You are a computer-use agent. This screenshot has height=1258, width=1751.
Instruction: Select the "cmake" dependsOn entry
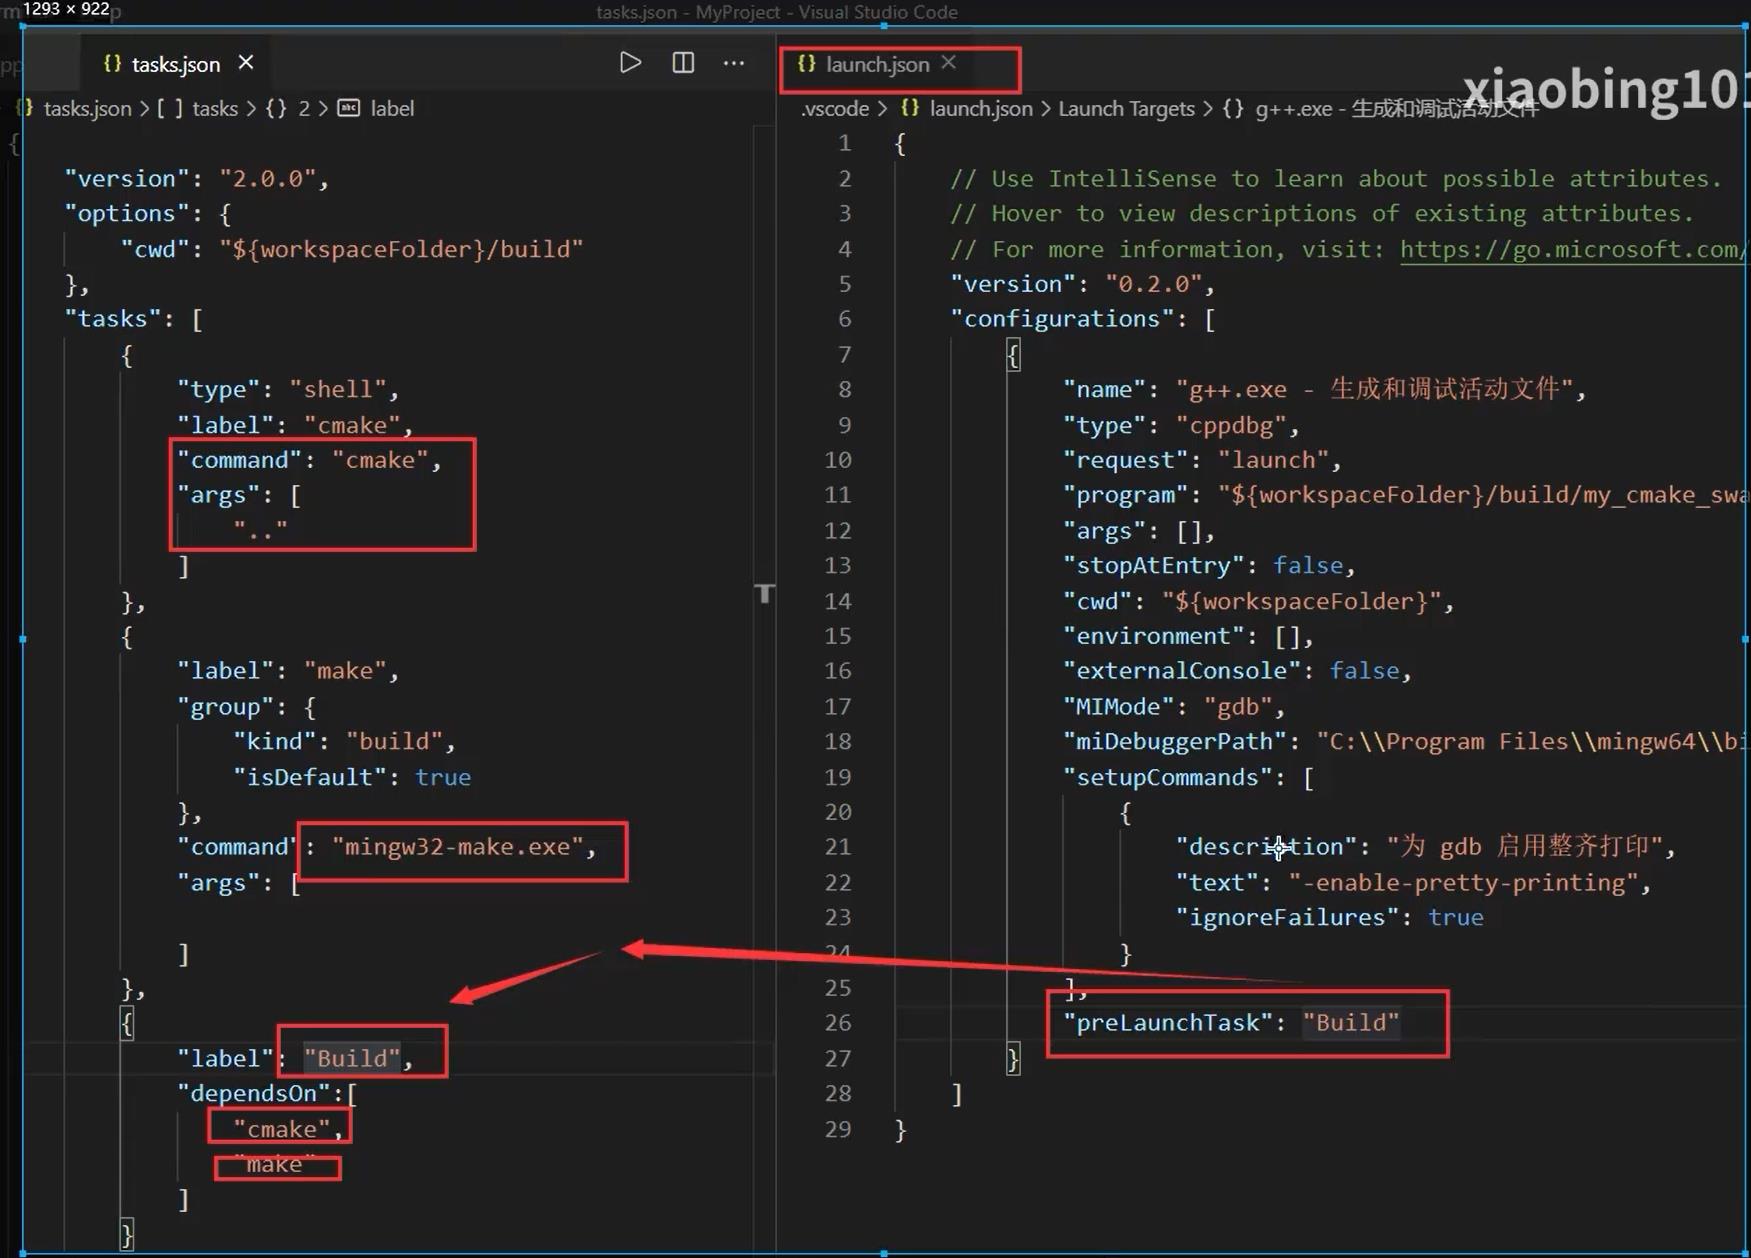tap(281, 1129)
